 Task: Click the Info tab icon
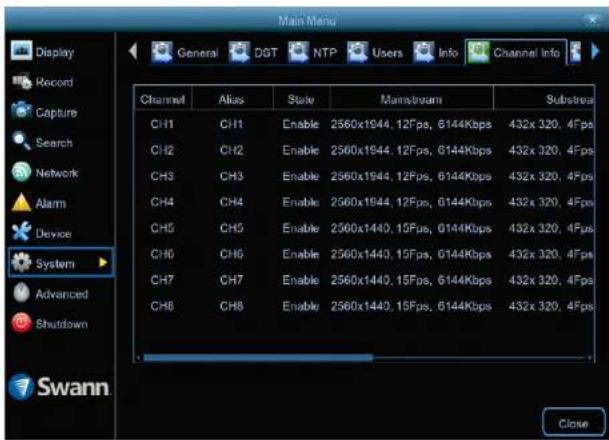pos(424,52)
